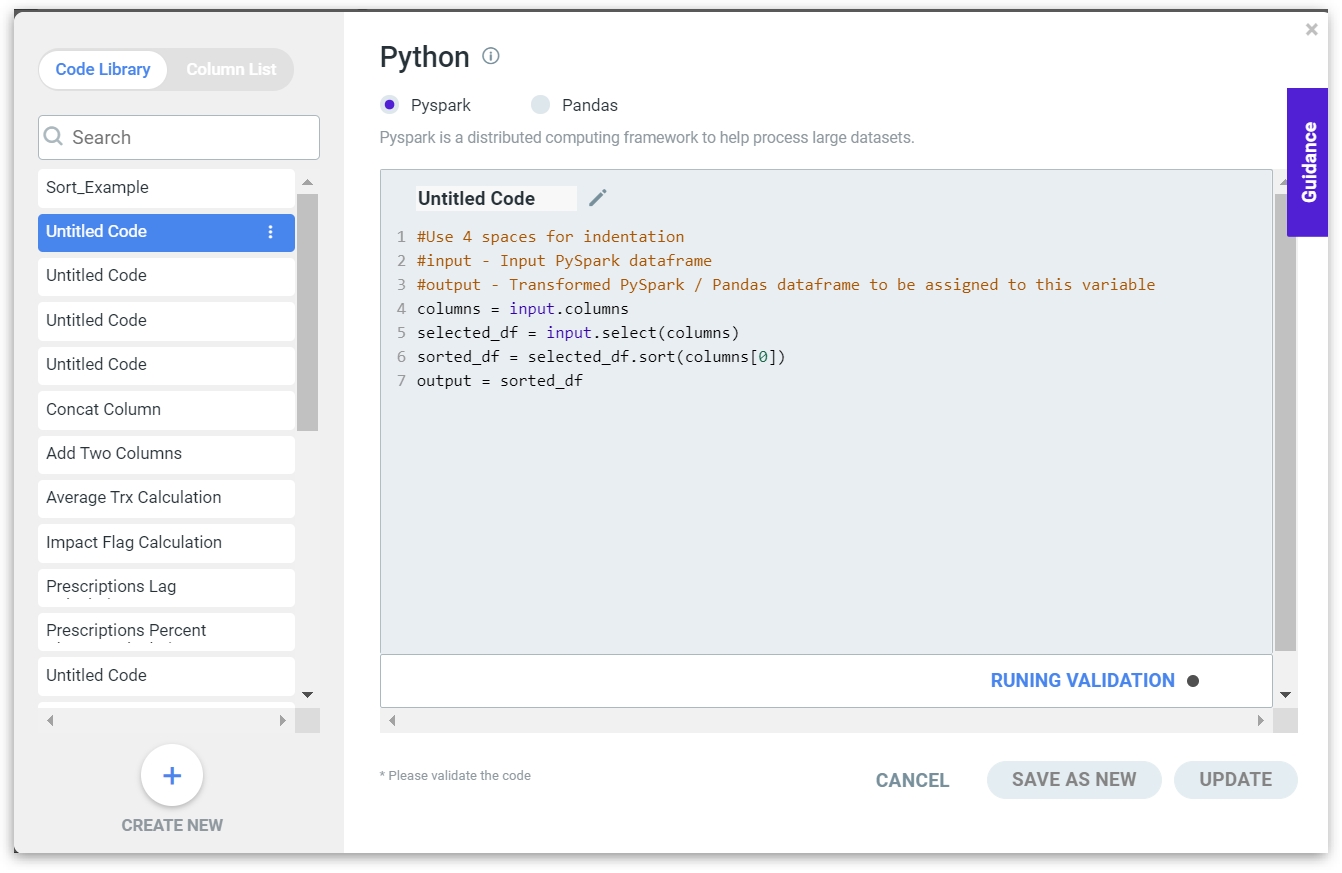Click the info icon next to Python
This screenshot has height=873, width=1342.
[x=490, y=56]
